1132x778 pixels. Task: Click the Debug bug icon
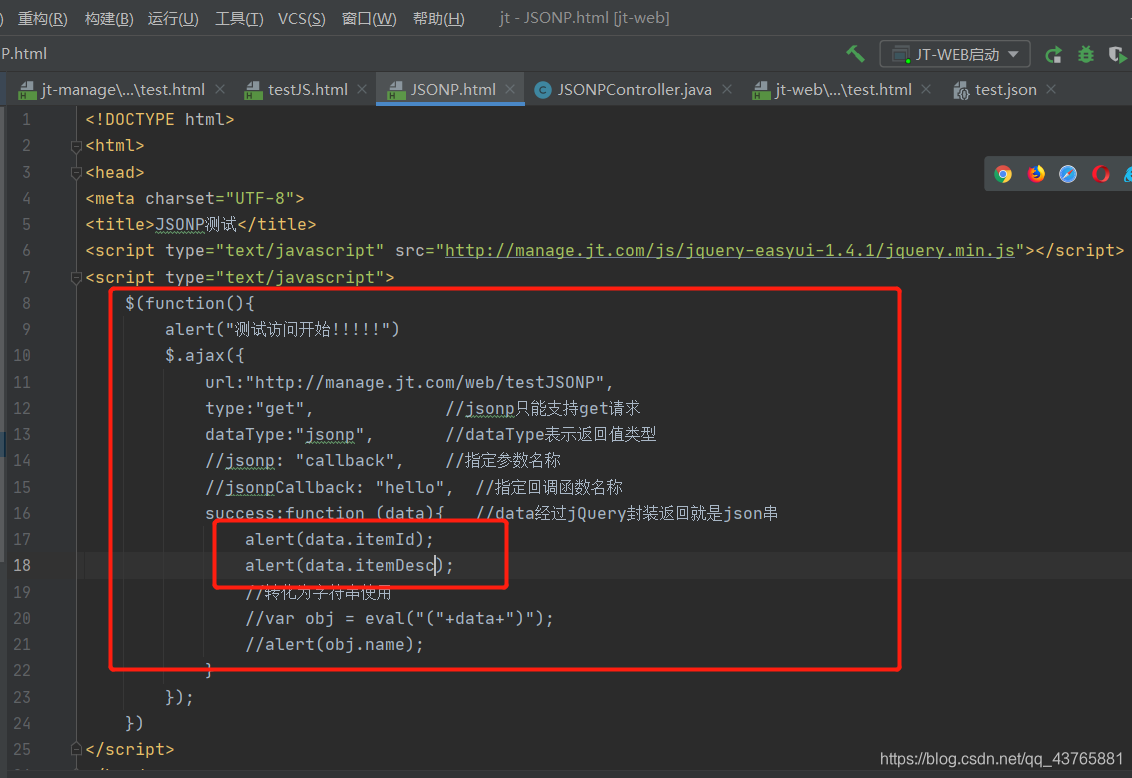pos(1086,54)
